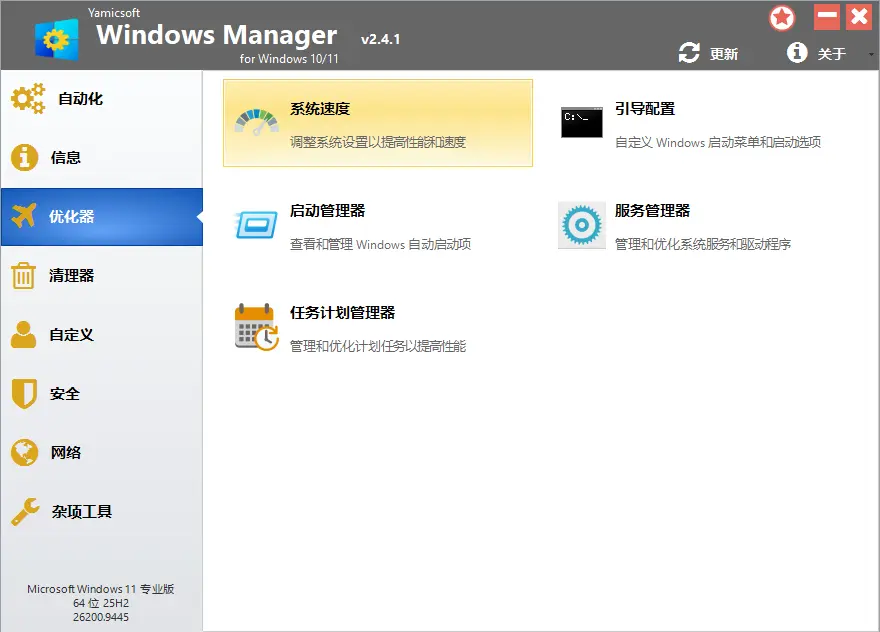The image size is (880, 632).
Task: Switch to the 网络 tab label
Action: pos(66,452)
